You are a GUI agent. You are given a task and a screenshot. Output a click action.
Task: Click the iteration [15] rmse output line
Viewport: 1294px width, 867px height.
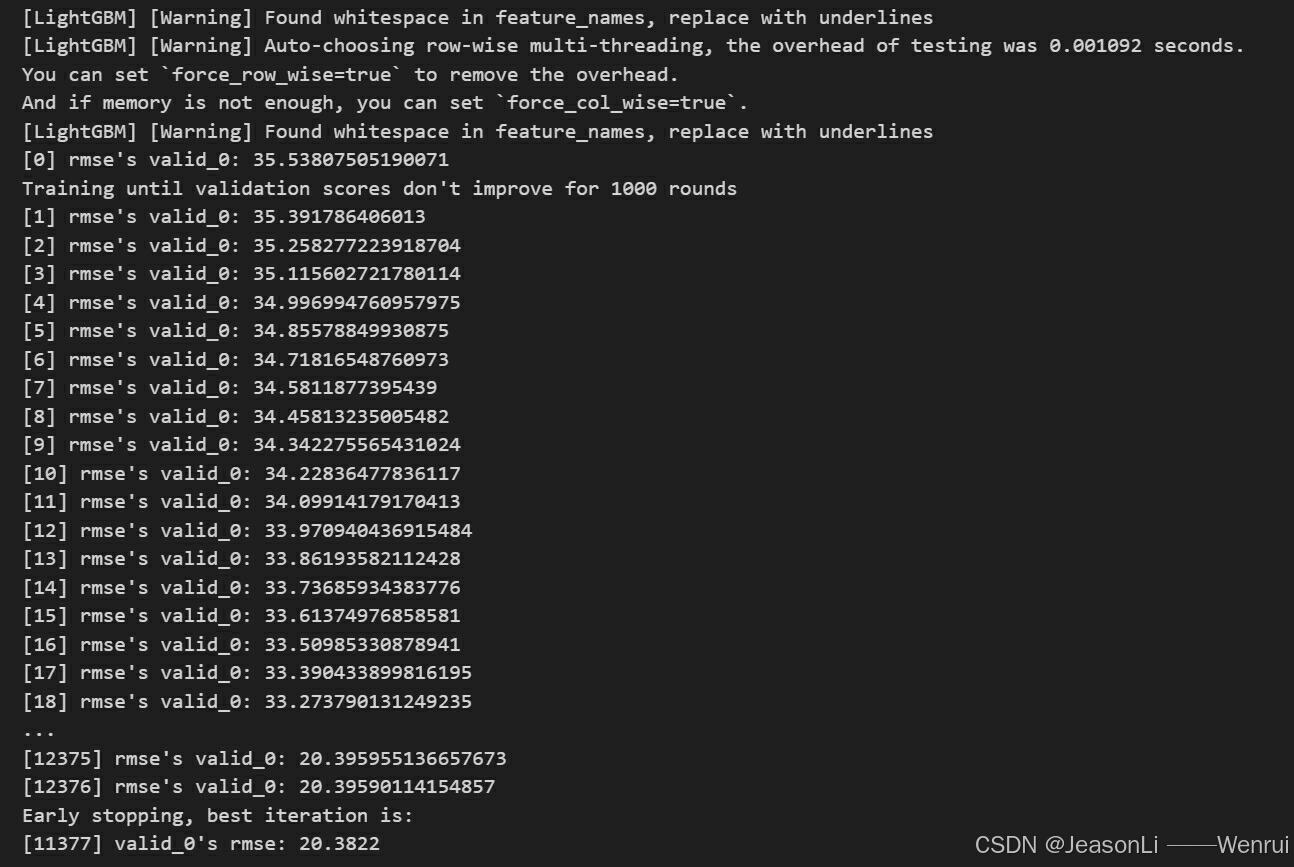pos(241,616)
